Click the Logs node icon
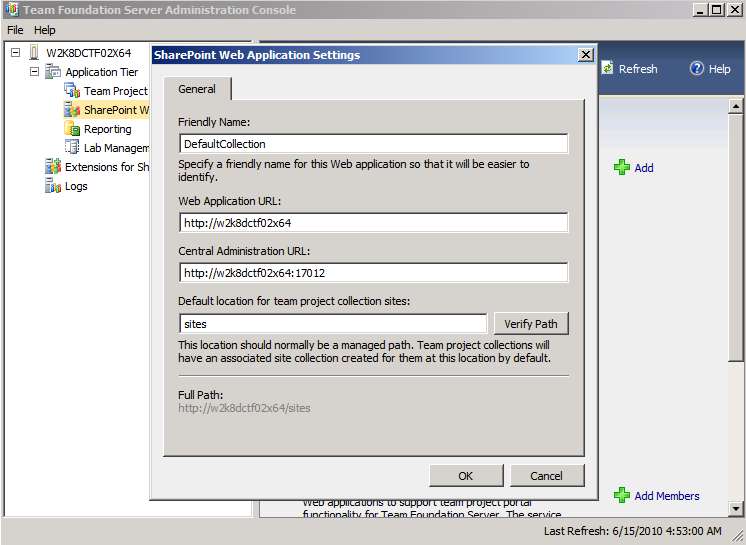Image resolution: width=746 pixels, height=545 pixels. (53, 185)
